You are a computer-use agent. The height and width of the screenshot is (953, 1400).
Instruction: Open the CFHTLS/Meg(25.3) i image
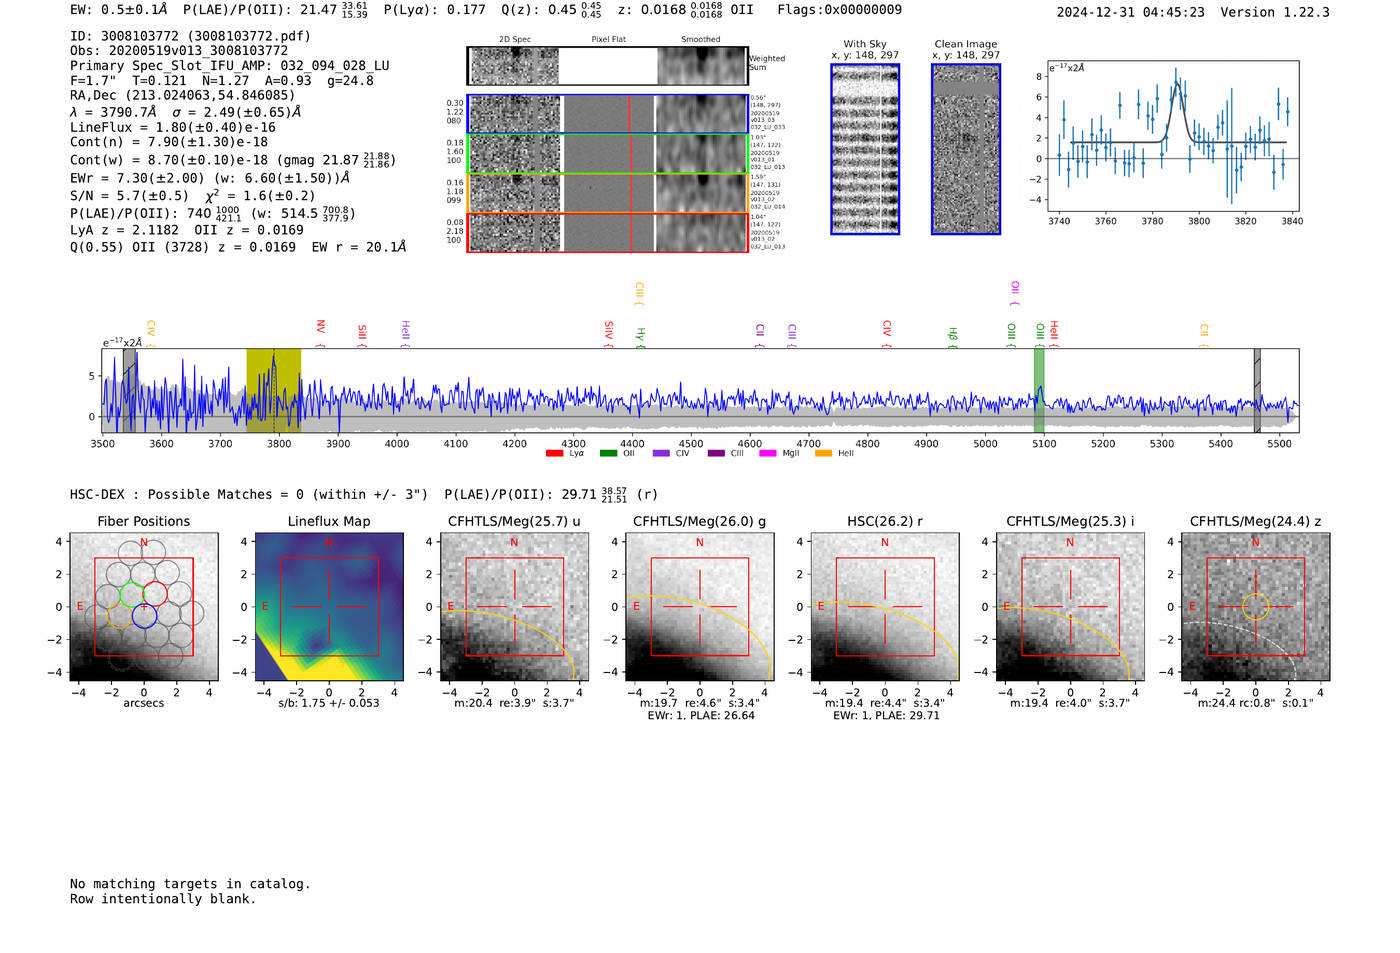click(x=1070, y=607)
